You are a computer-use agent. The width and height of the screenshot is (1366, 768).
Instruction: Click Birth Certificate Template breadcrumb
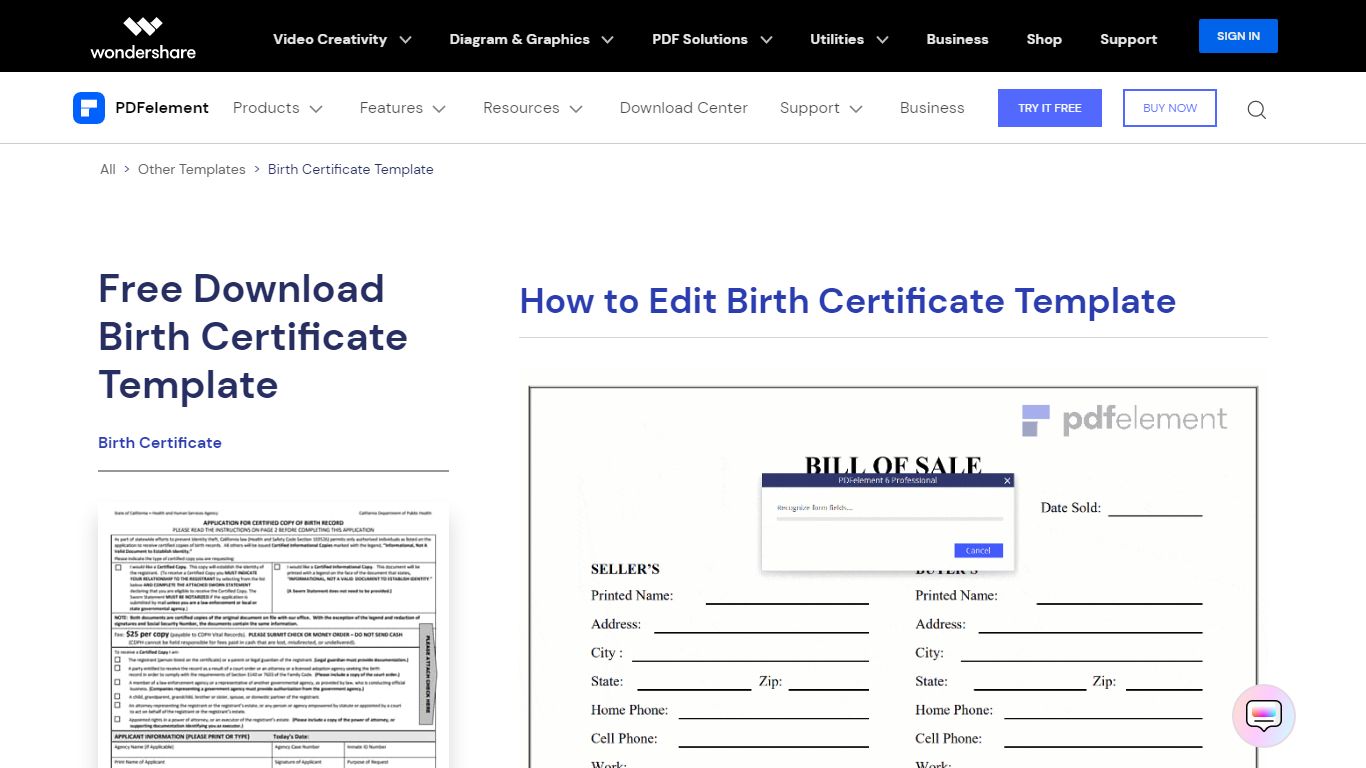click(x=351, y=169)
